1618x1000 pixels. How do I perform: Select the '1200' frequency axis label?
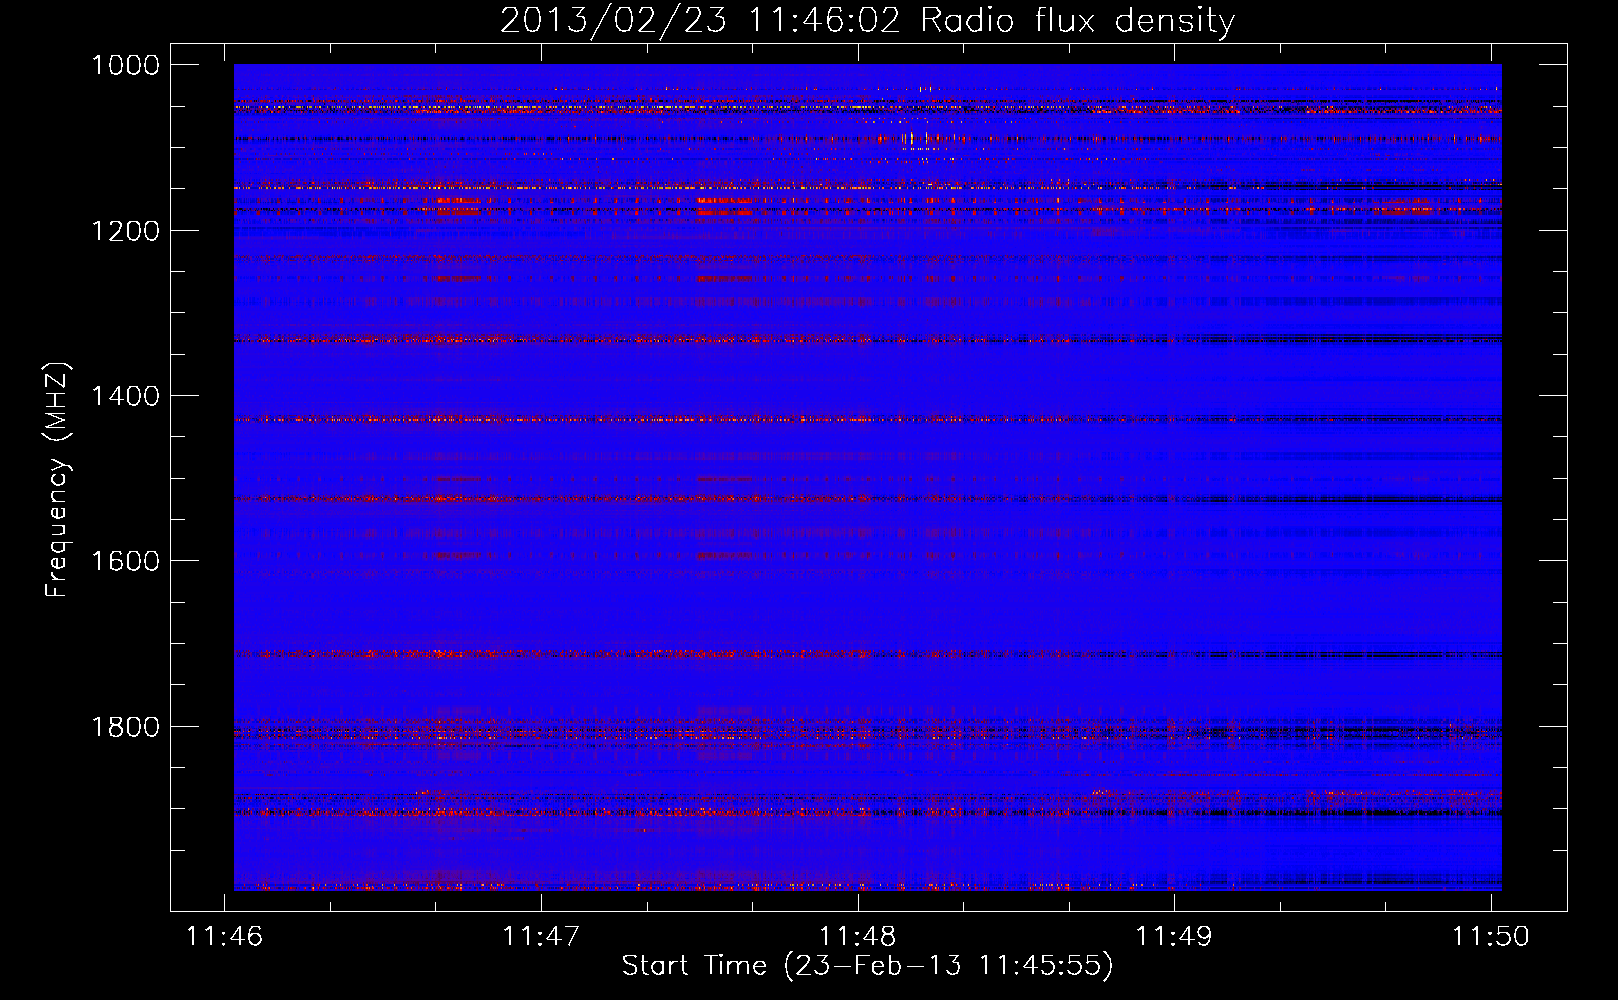click(125, 231)
